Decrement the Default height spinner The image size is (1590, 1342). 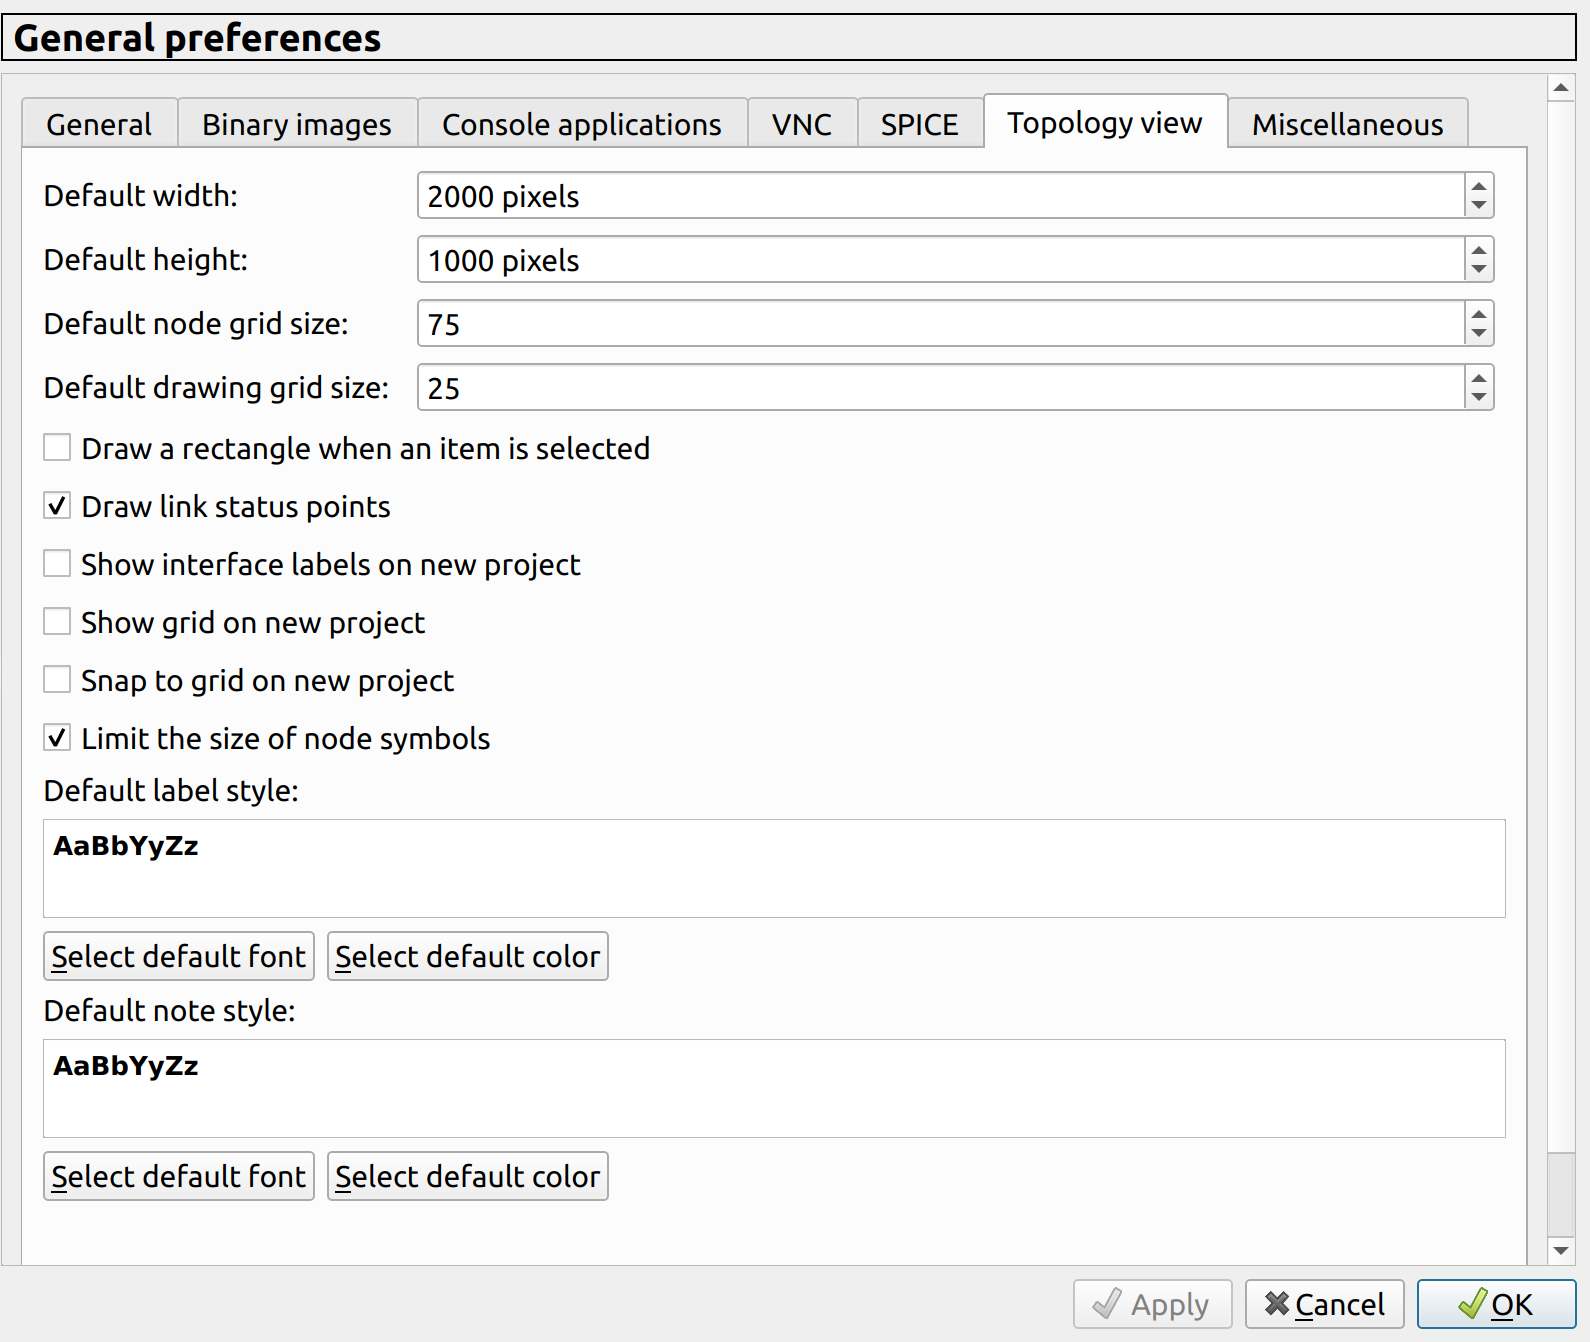1479,269
